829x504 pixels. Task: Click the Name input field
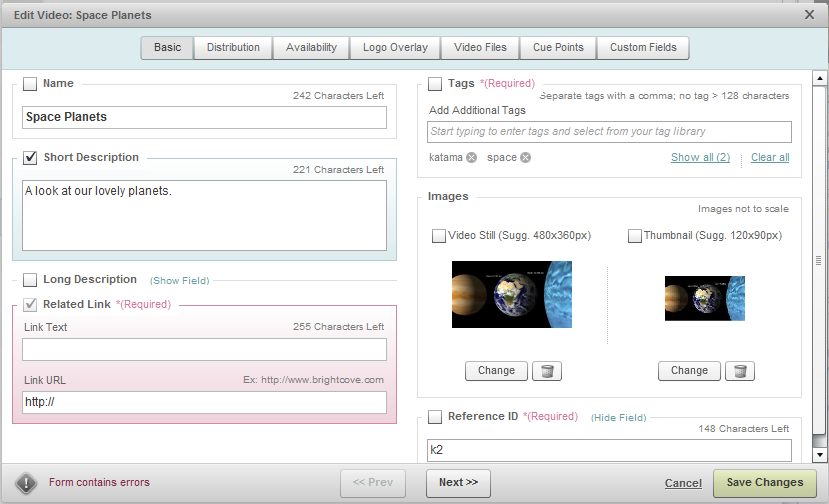click(x=204, y=117)
